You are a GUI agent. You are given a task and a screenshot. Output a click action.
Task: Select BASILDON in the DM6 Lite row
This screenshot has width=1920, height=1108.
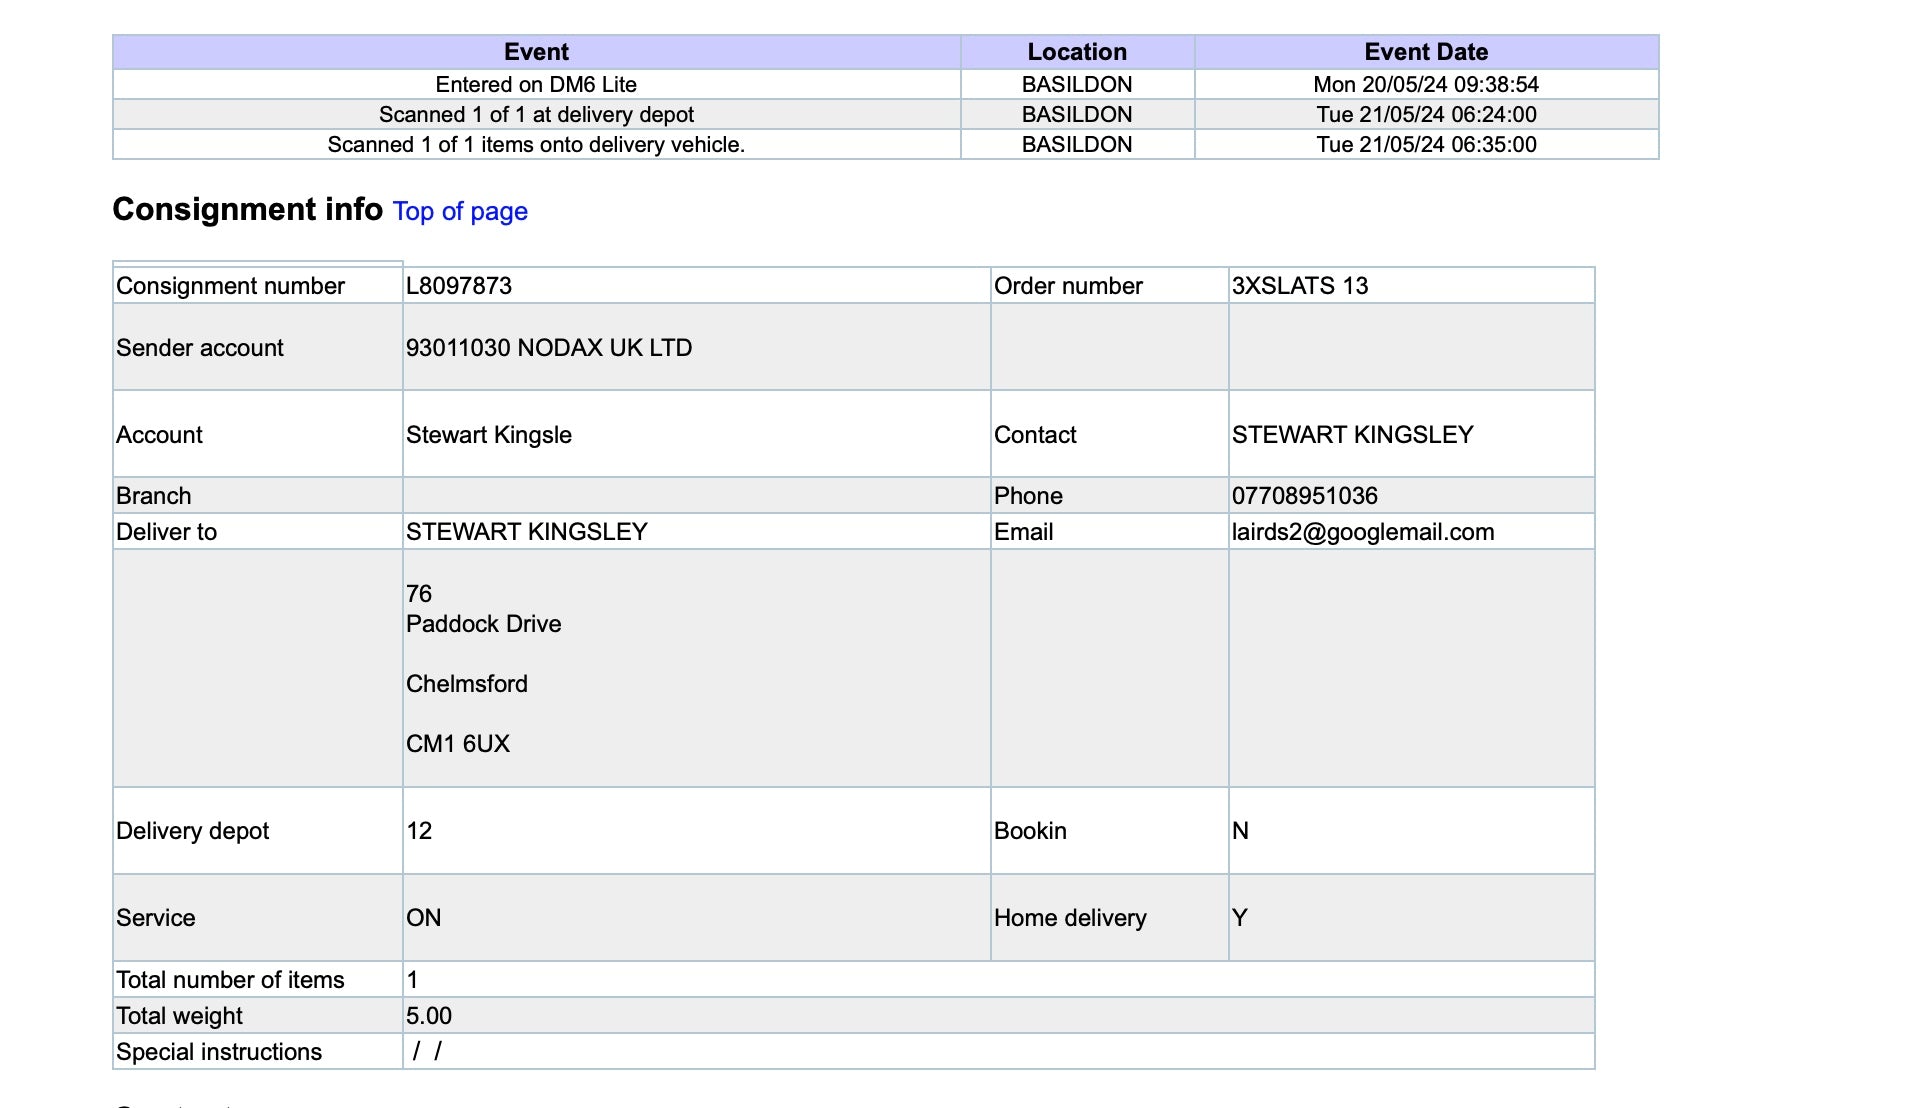pyautogui.click(x=1077, y=84)
